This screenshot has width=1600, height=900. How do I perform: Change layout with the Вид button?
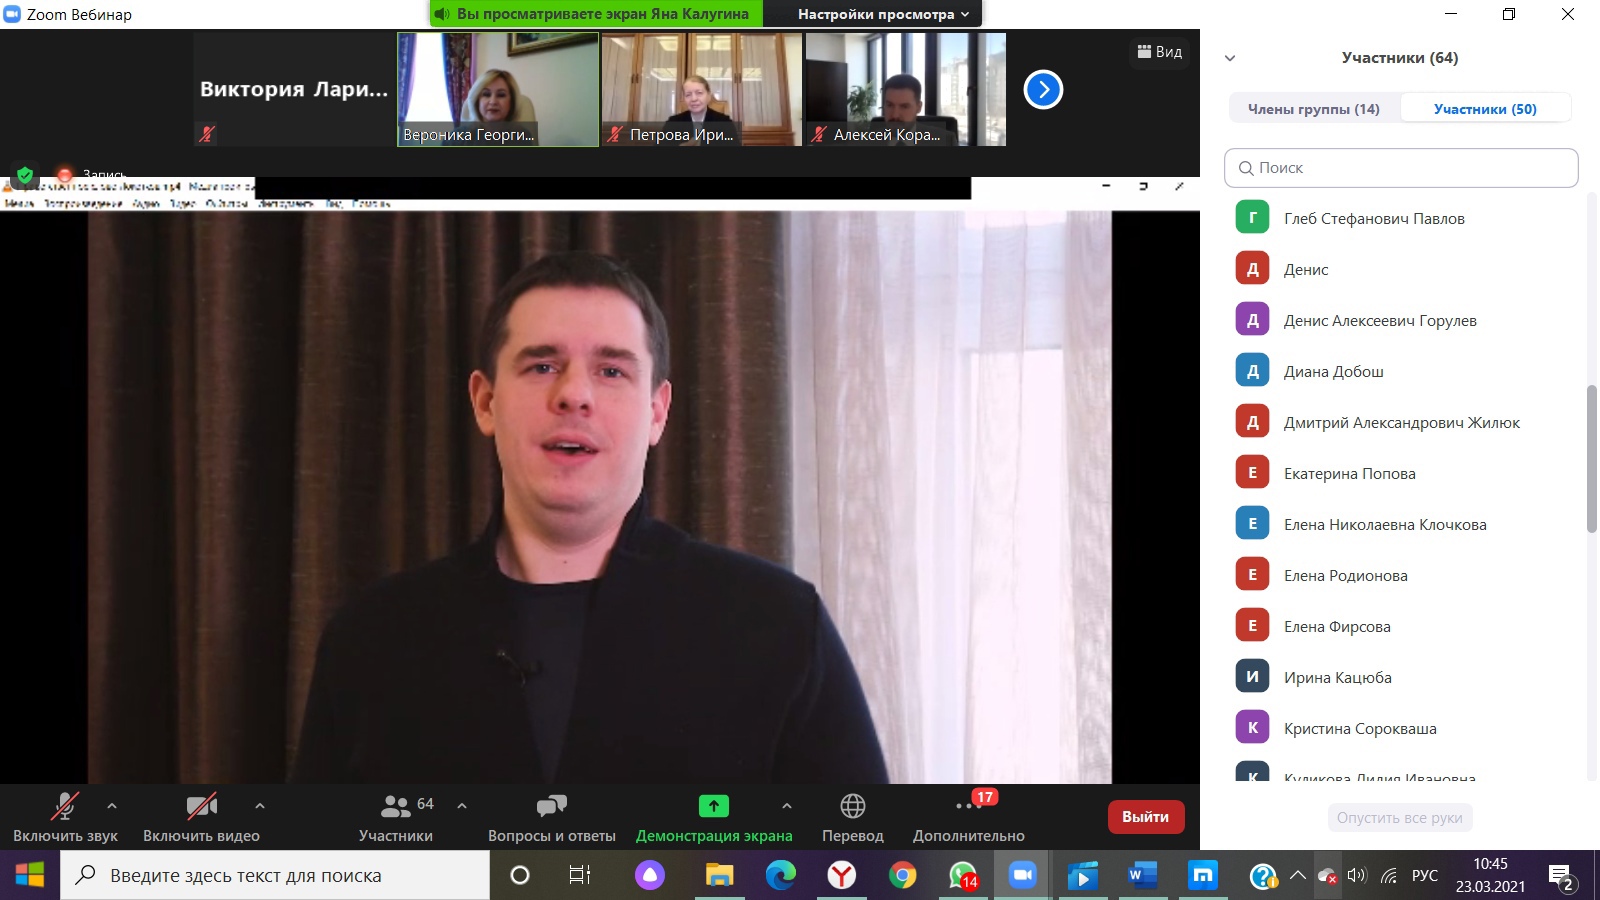click(x=1160, y=52)
